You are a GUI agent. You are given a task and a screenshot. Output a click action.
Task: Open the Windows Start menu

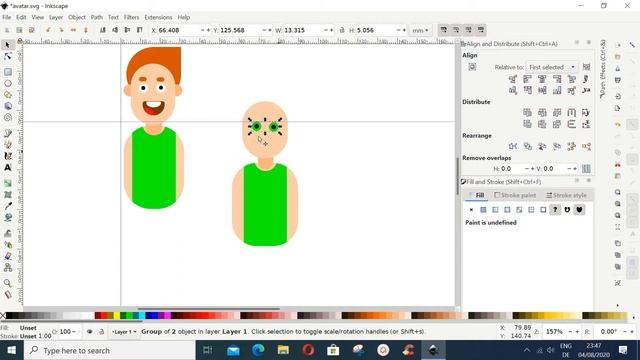pyautogui.click(x=11, y=350)
